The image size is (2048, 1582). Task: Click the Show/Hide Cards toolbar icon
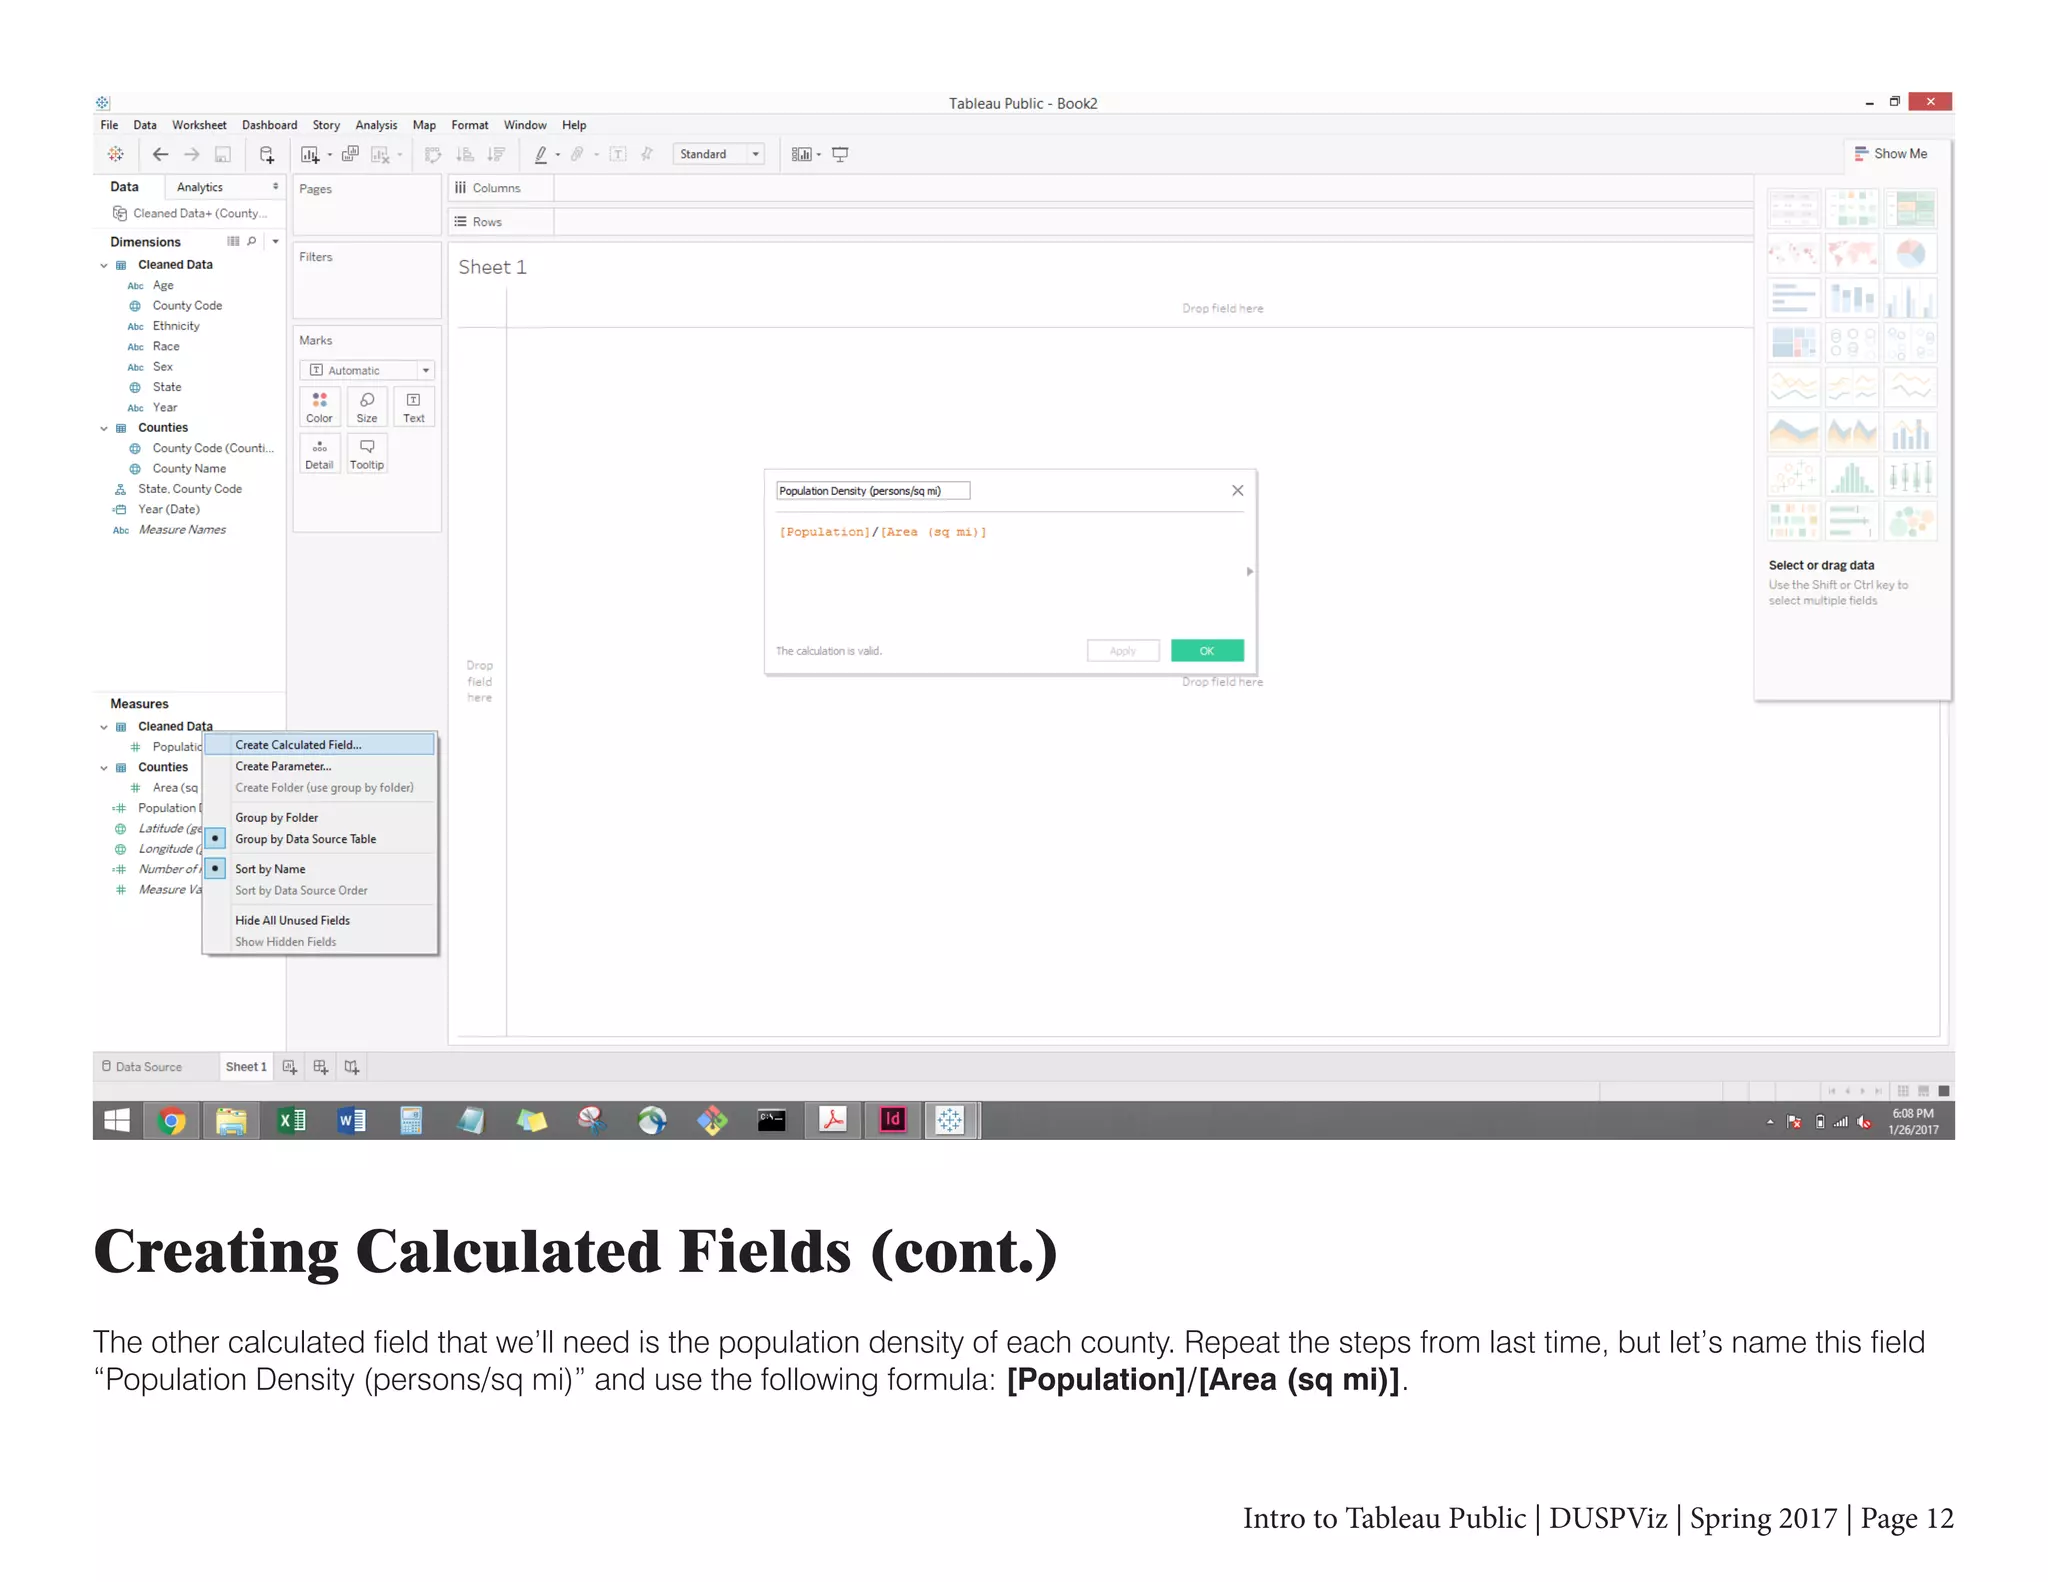(x=801, y=154)
